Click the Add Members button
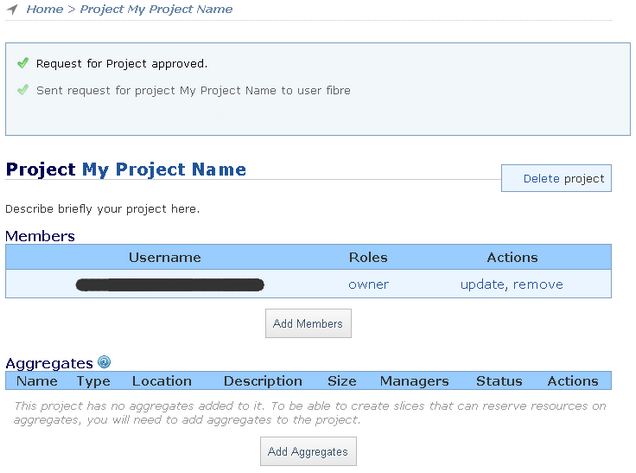This screenshot has height=473, width=636. (308, 323)
